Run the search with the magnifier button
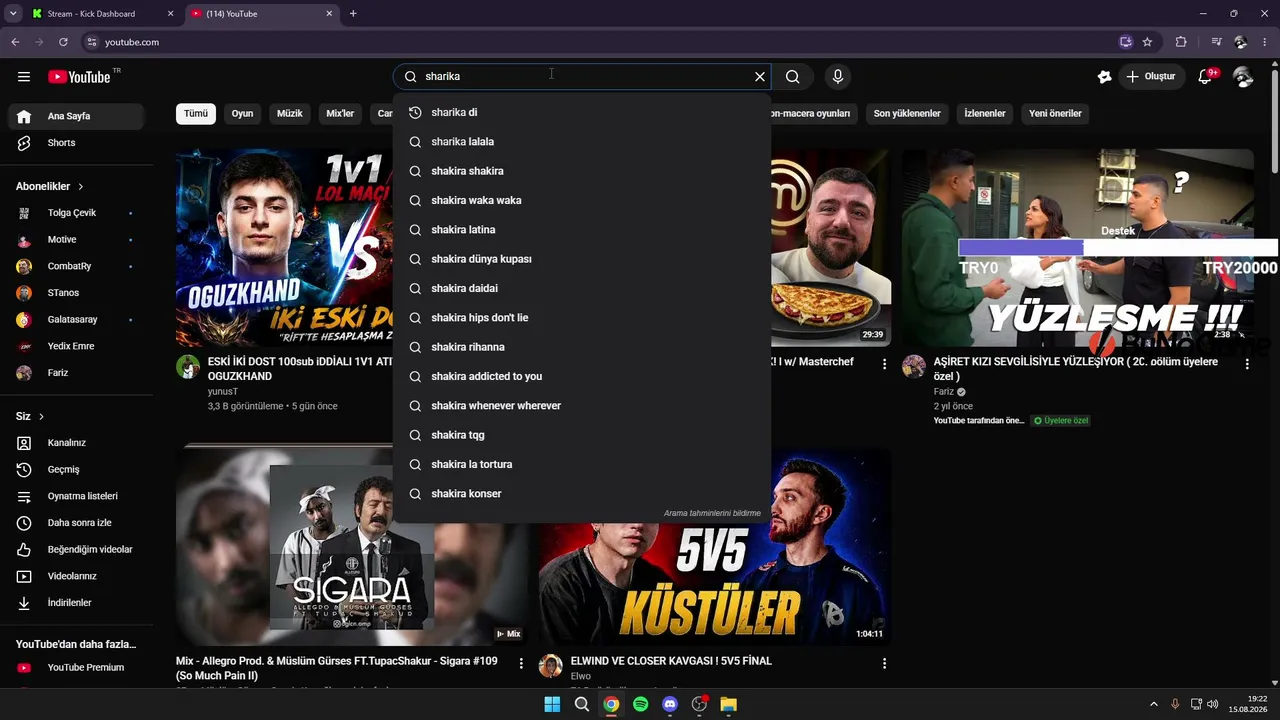1280x720 pixels. pyautogui.click(x=793, y=77)
